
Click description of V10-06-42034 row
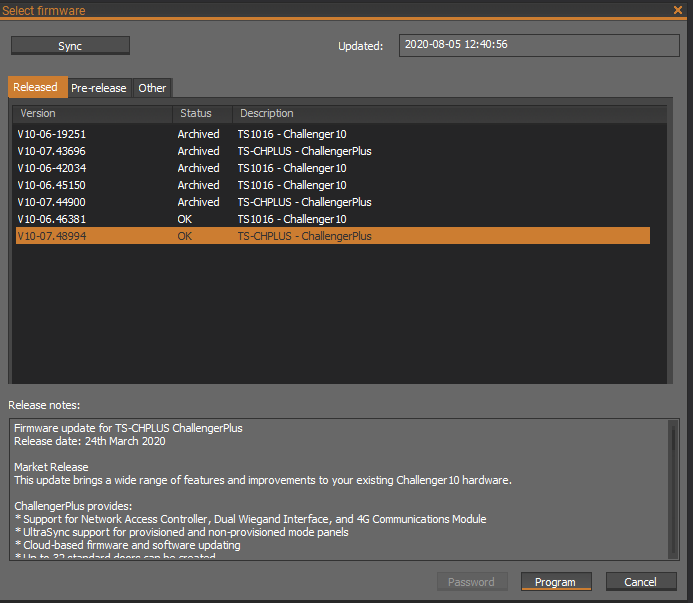coord(292,168)
